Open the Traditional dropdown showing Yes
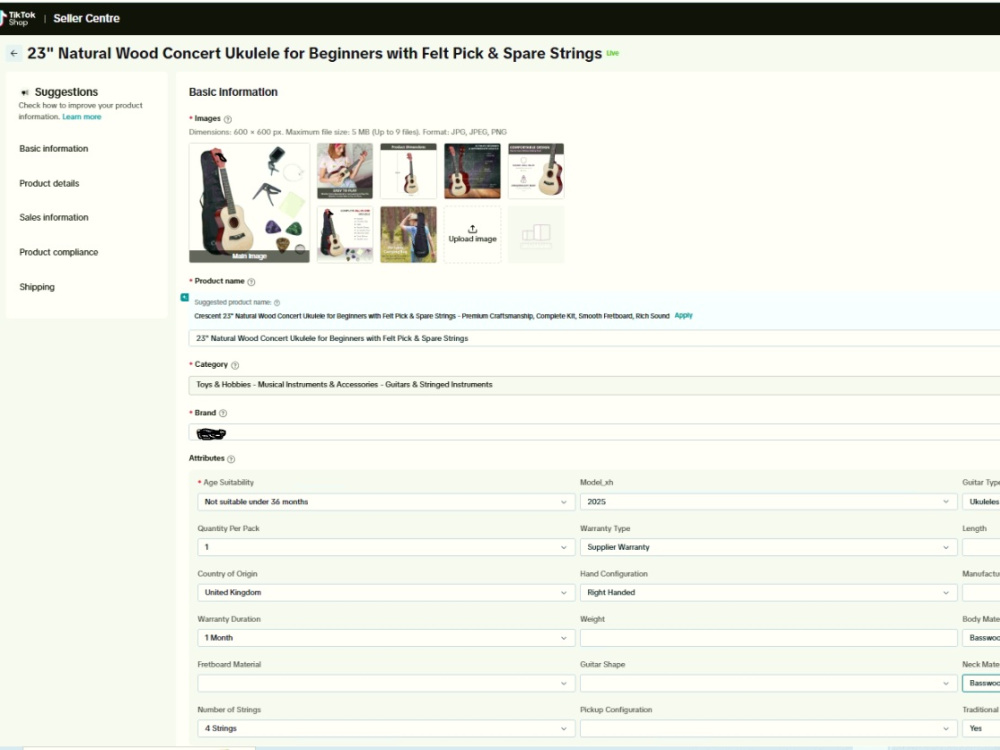The image size is (1000, 750). pyautogui.click(x=981, y=728)
